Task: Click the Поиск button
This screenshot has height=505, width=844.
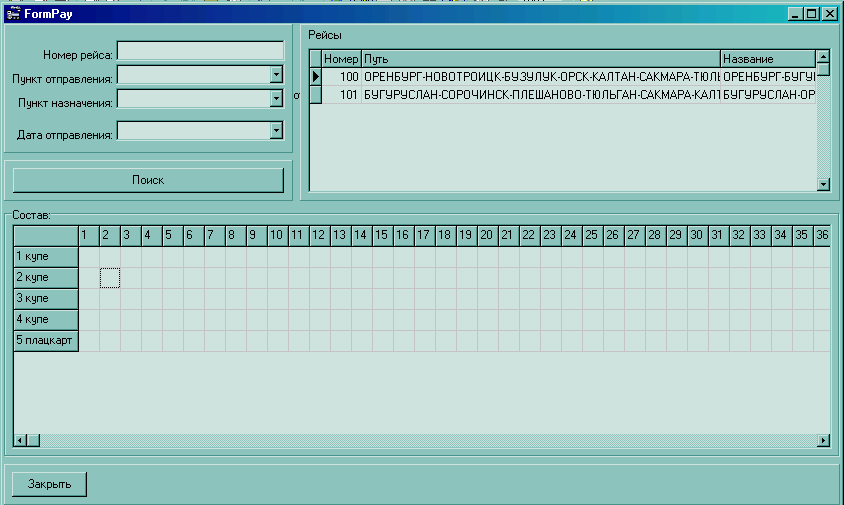Action: 148,180
